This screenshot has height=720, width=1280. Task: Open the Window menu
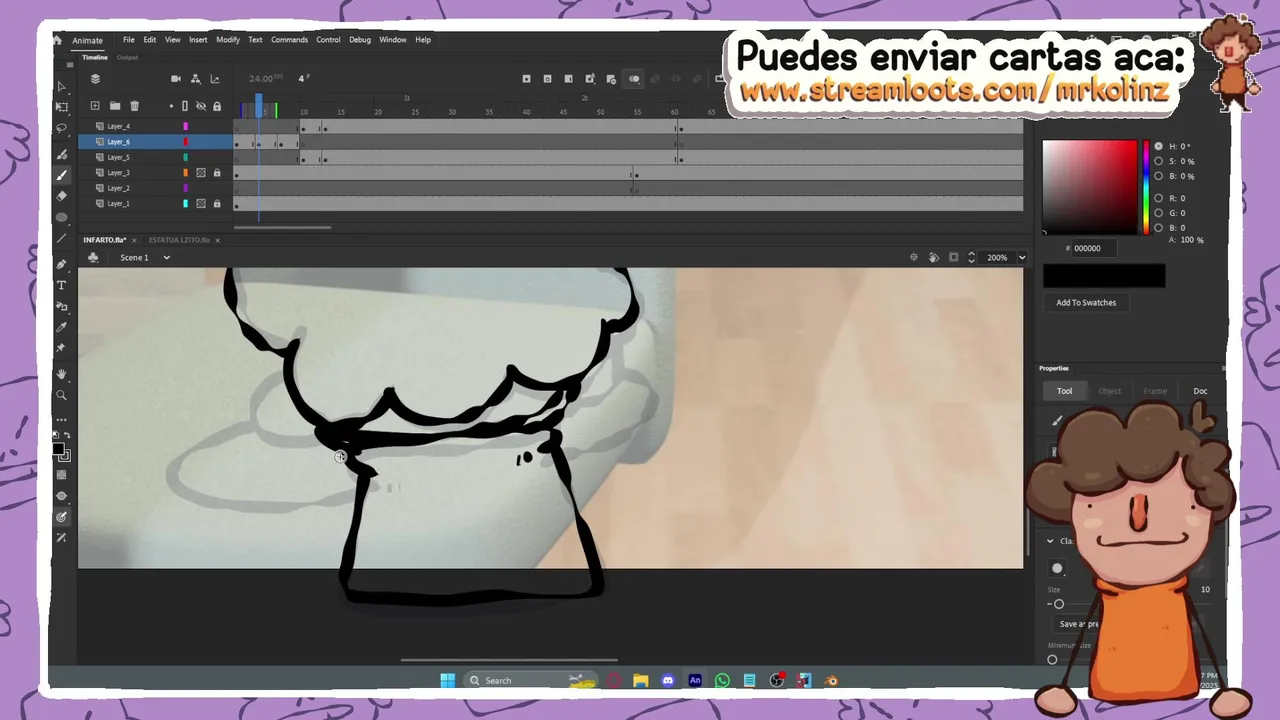(x=393, y=40)
